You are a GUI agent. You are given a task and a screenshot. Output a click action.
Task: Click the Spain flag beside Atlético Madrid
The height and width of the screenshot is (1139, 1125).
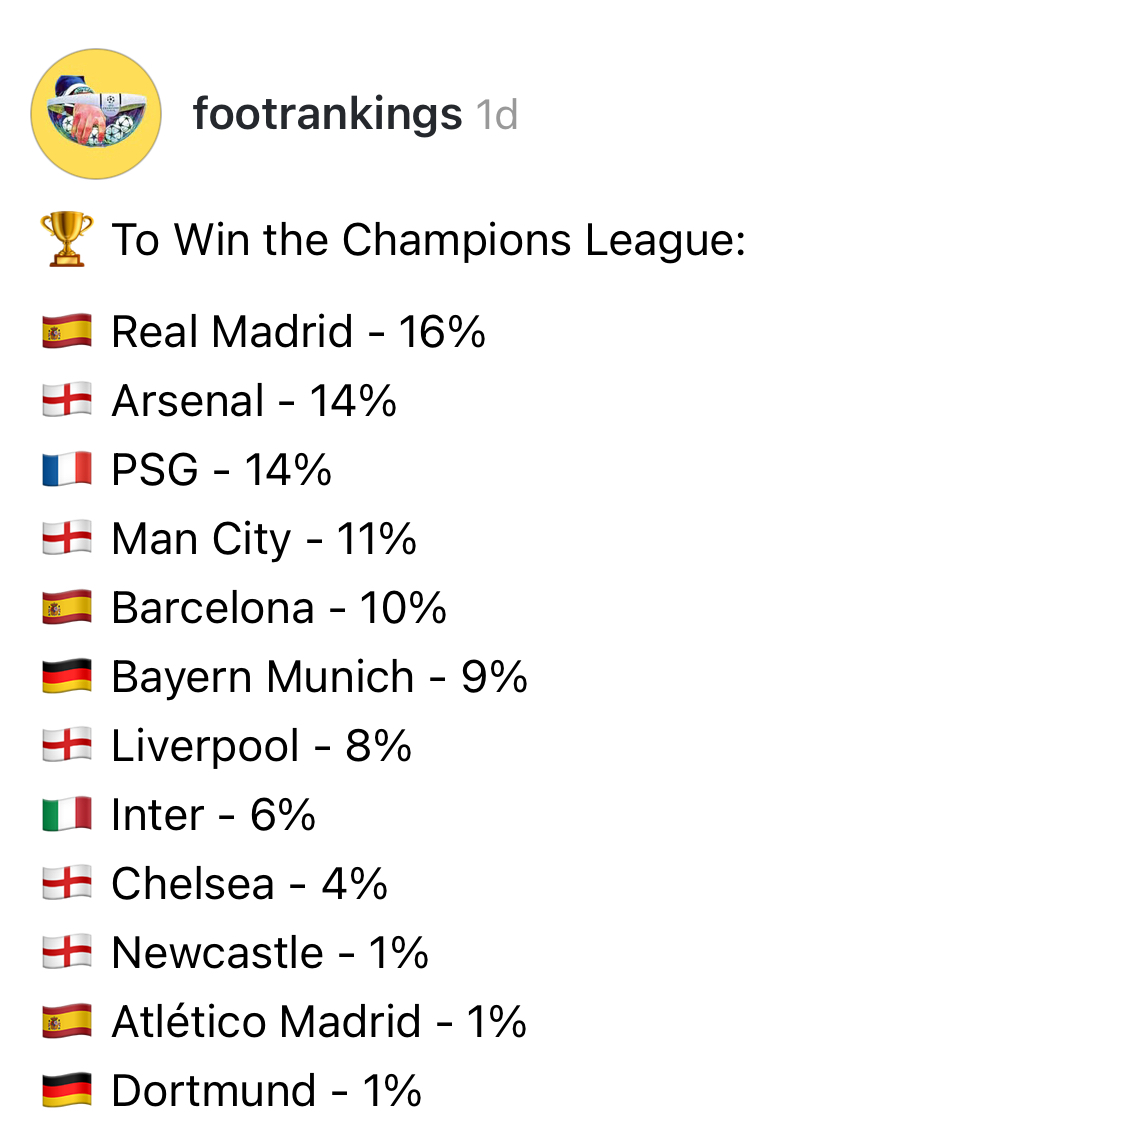coord(67,1021)
